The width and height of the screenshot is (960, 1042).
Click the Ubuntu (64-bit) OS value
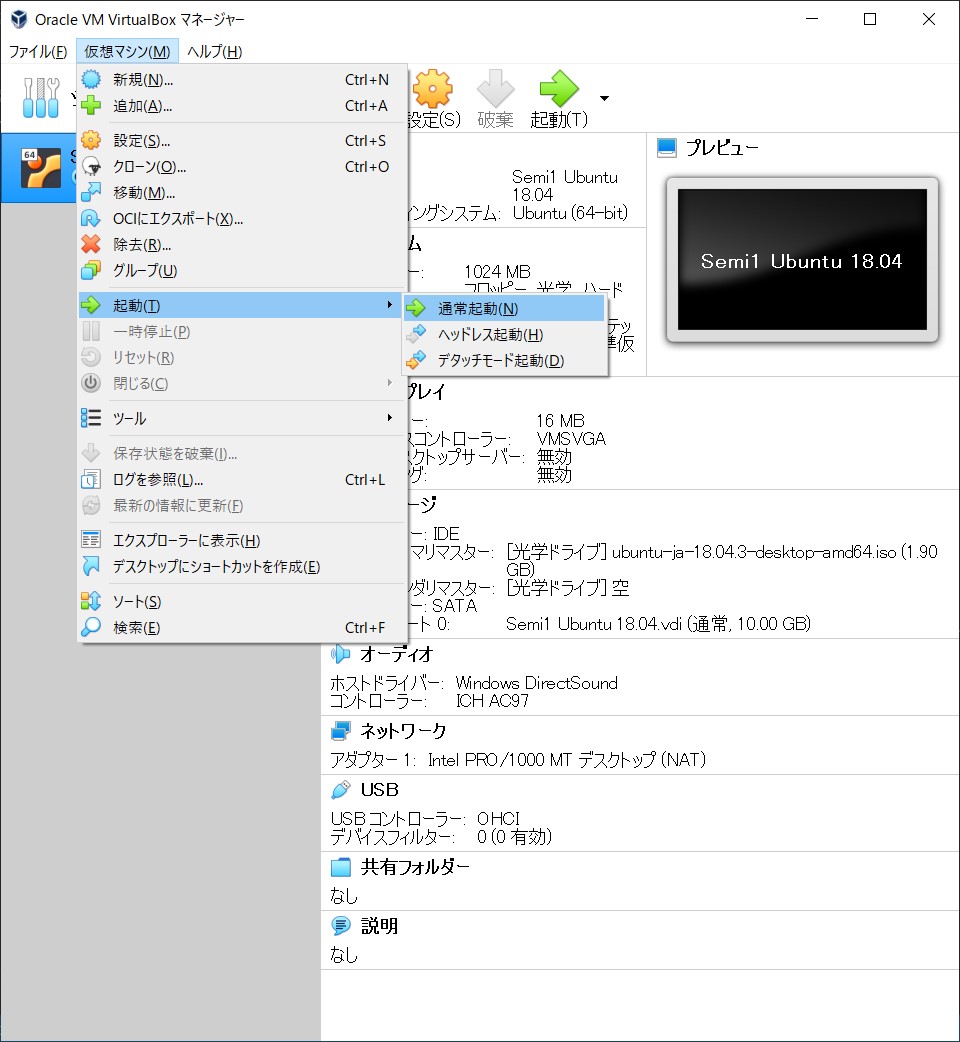pyautogui.click(x=570, y=213)
